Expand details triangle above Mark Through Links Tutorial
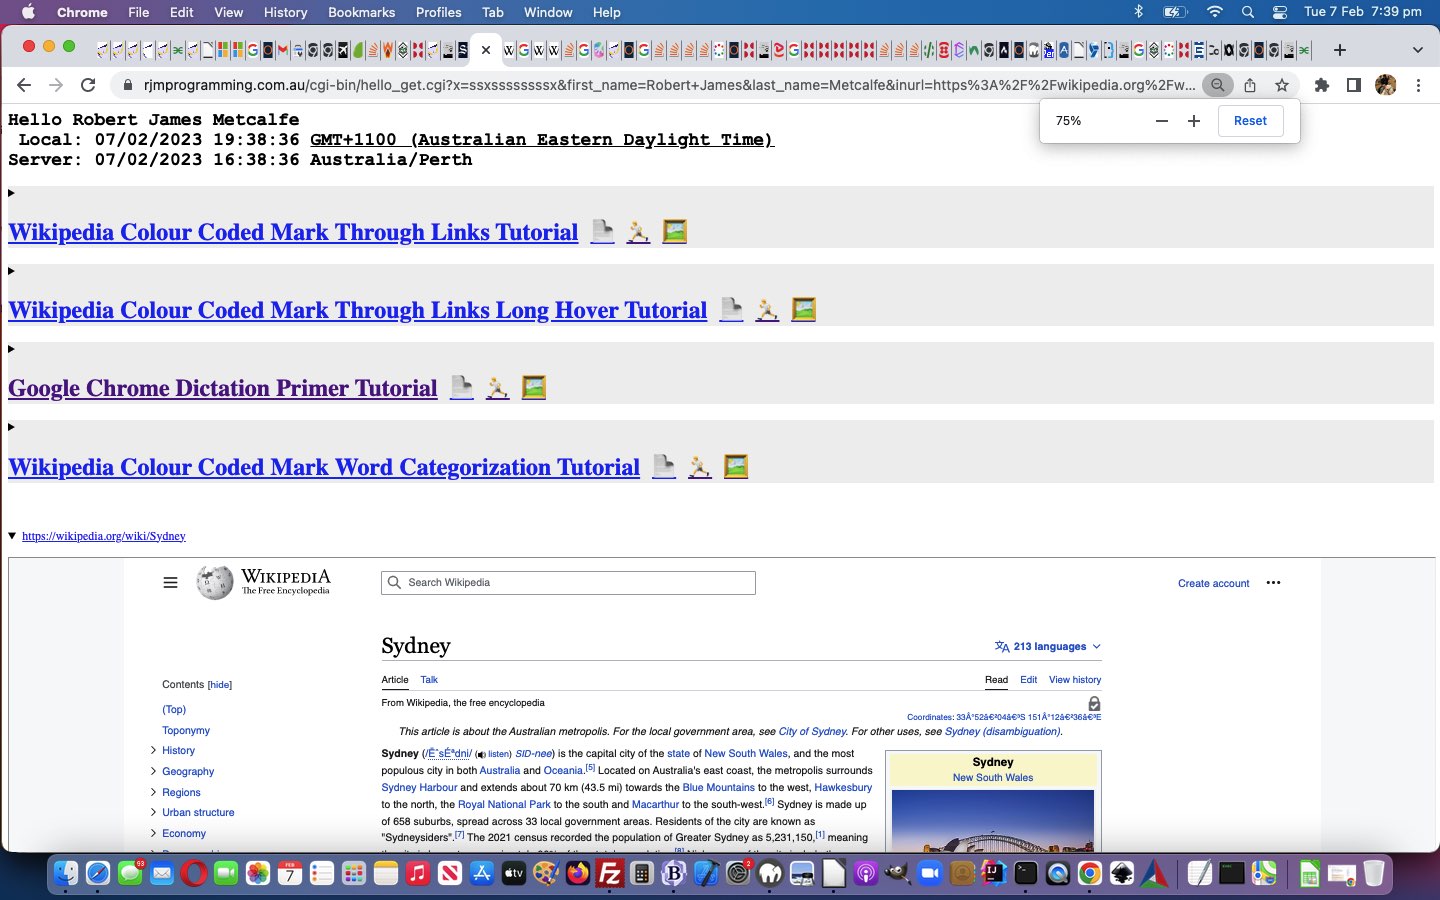The width and height of the screenshot is (1440, 900). 12,193
